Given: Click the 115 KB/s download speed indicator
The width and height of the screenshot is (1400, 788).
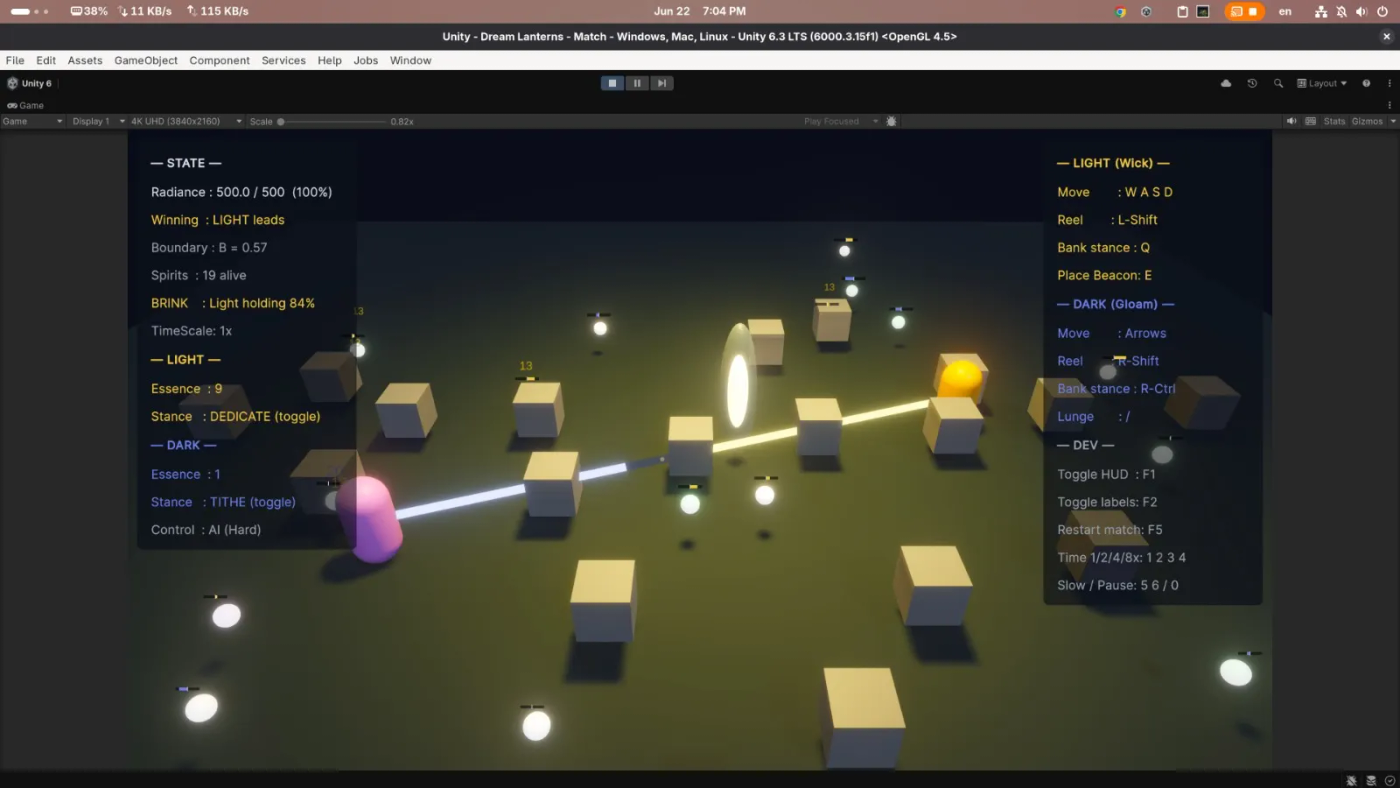Looking at the screenshot, I should [x=216, y=11].
